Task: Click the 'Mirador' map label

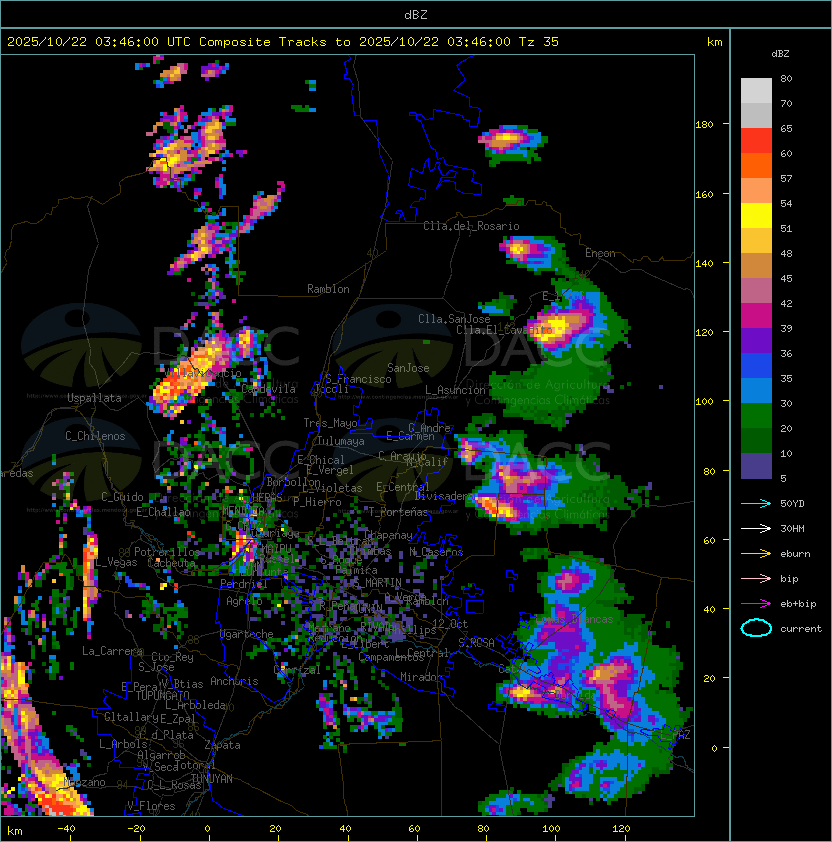Action: pos(422,677)
